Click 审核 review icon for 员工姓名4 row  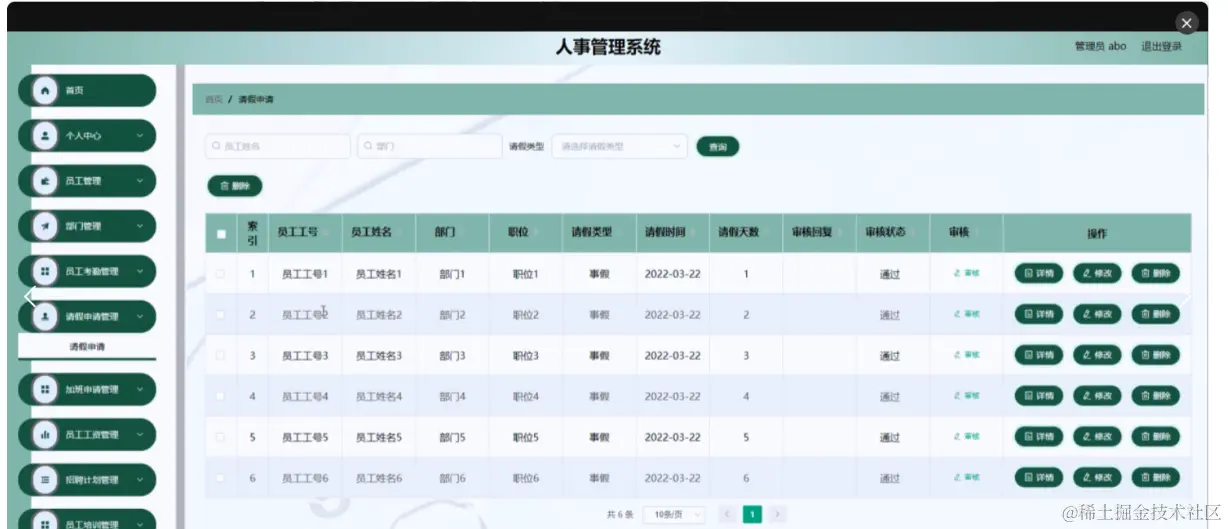pyautogui.click(x=966, y=396)
